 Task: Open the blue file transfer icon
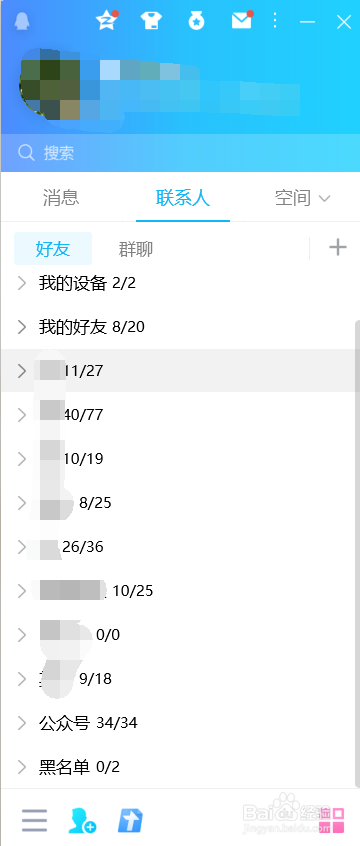point(130,820)
